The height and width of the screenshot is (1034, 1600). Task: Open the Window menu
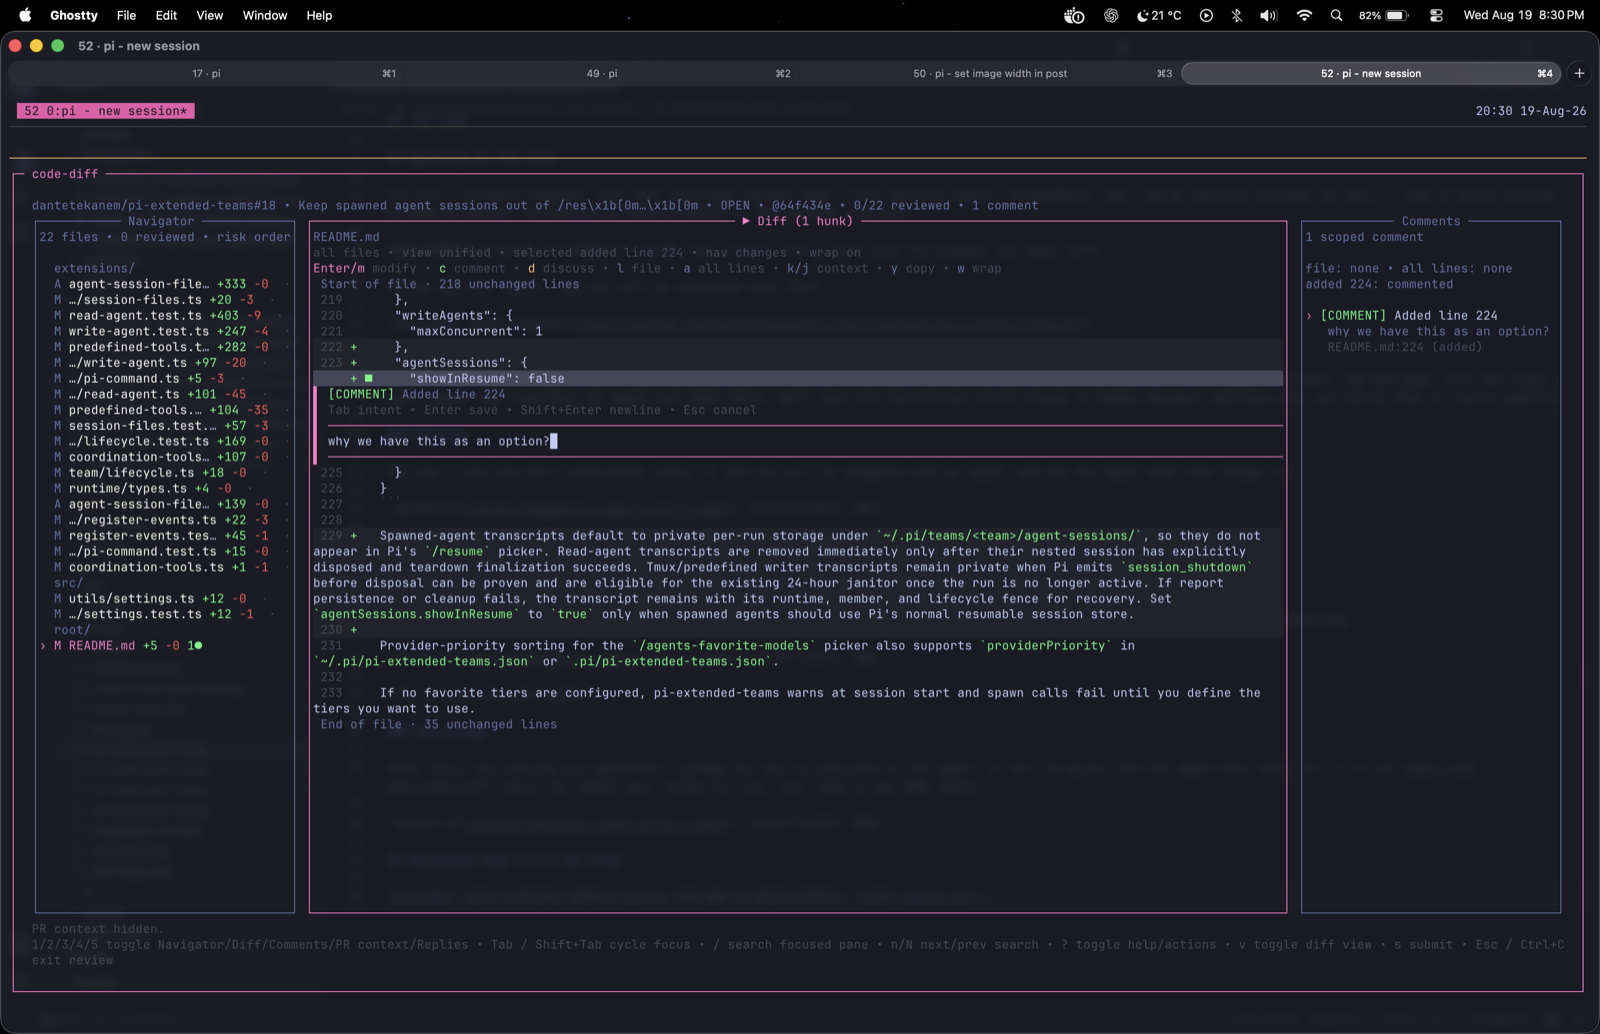pyautogui.click(x=265, y=15)
